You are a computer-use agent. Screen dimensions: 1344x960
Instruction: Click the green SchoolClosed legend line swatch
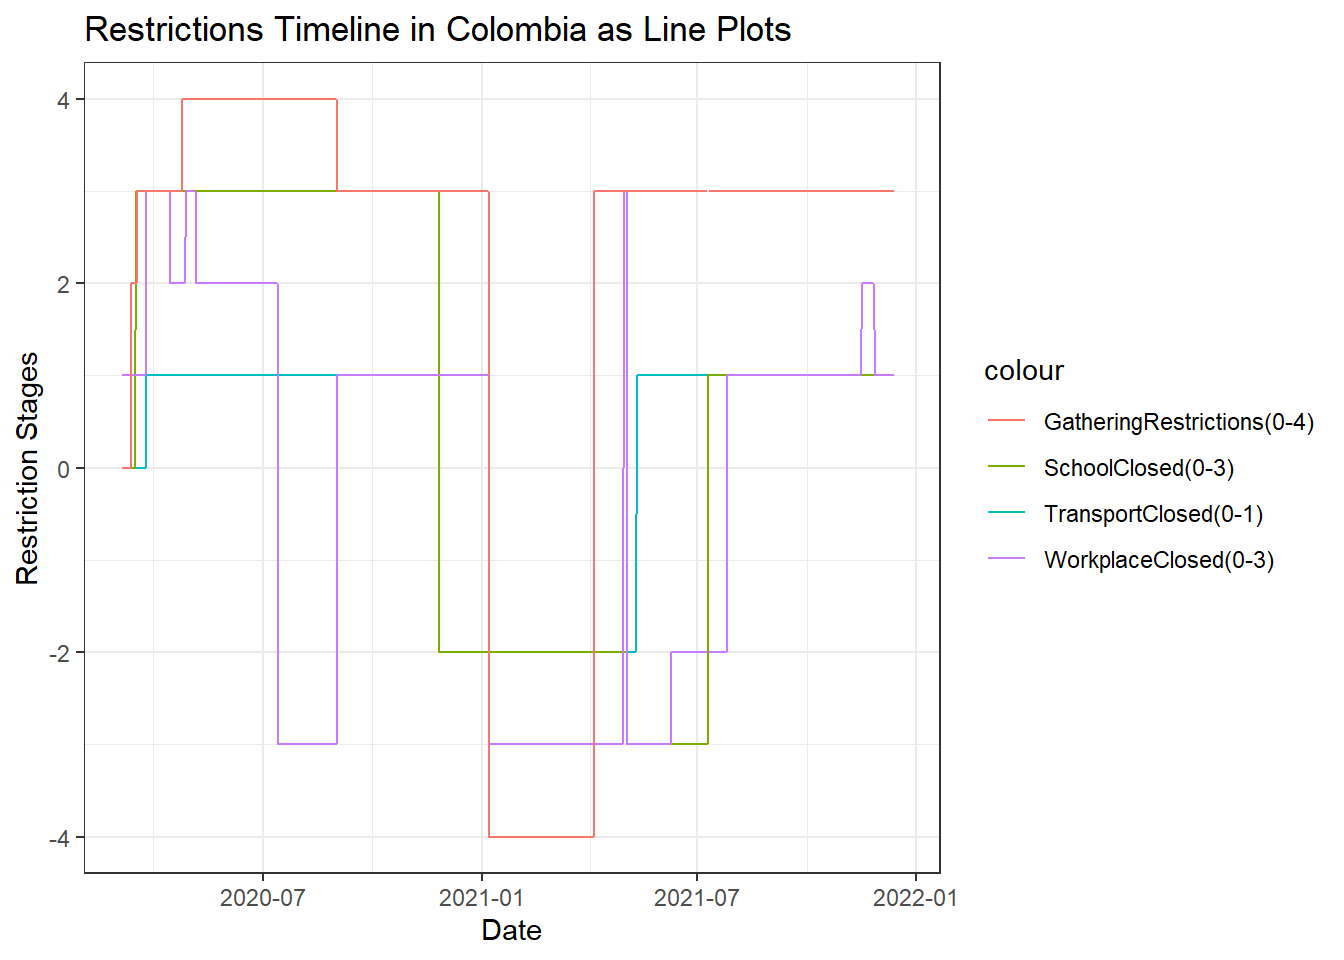1006,467
